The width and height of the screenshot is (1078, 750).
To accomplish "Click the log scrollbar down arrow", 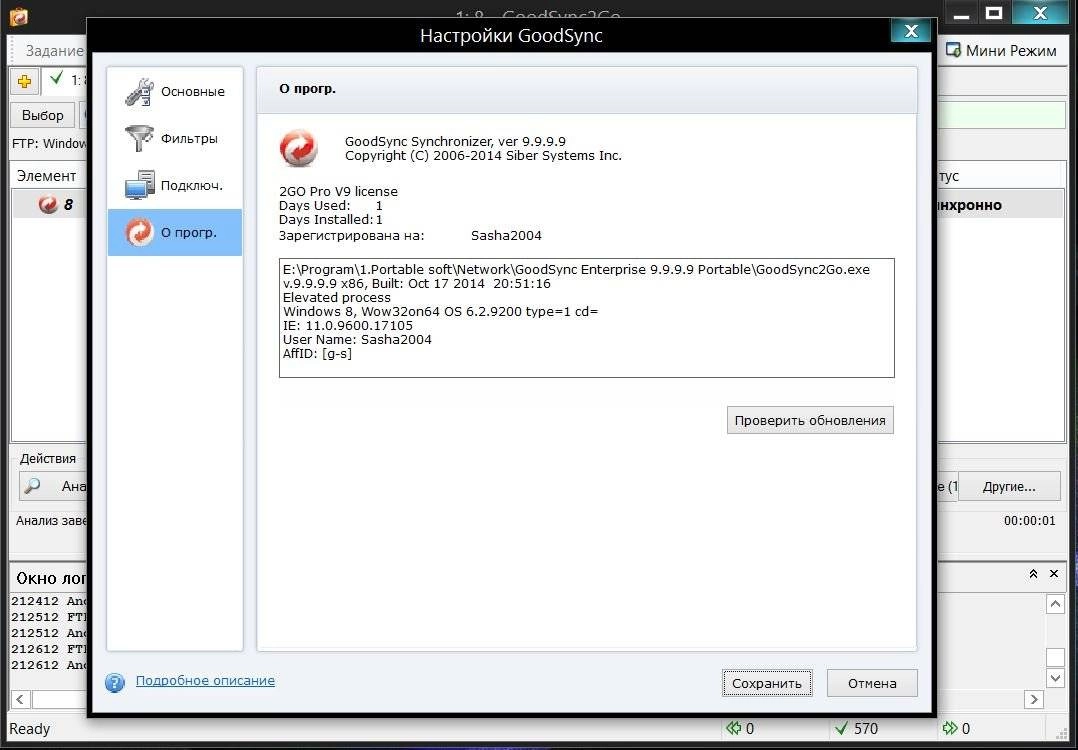I will [x=1055, y=678].
